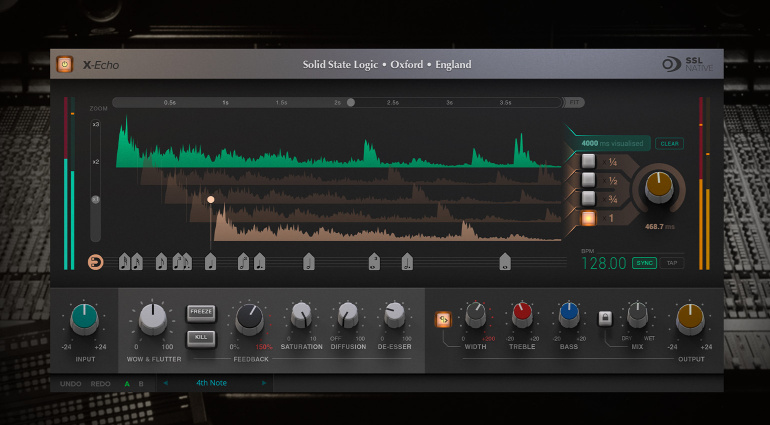
Task: Click the blue BASS knob
Action: tap(569, 315)
